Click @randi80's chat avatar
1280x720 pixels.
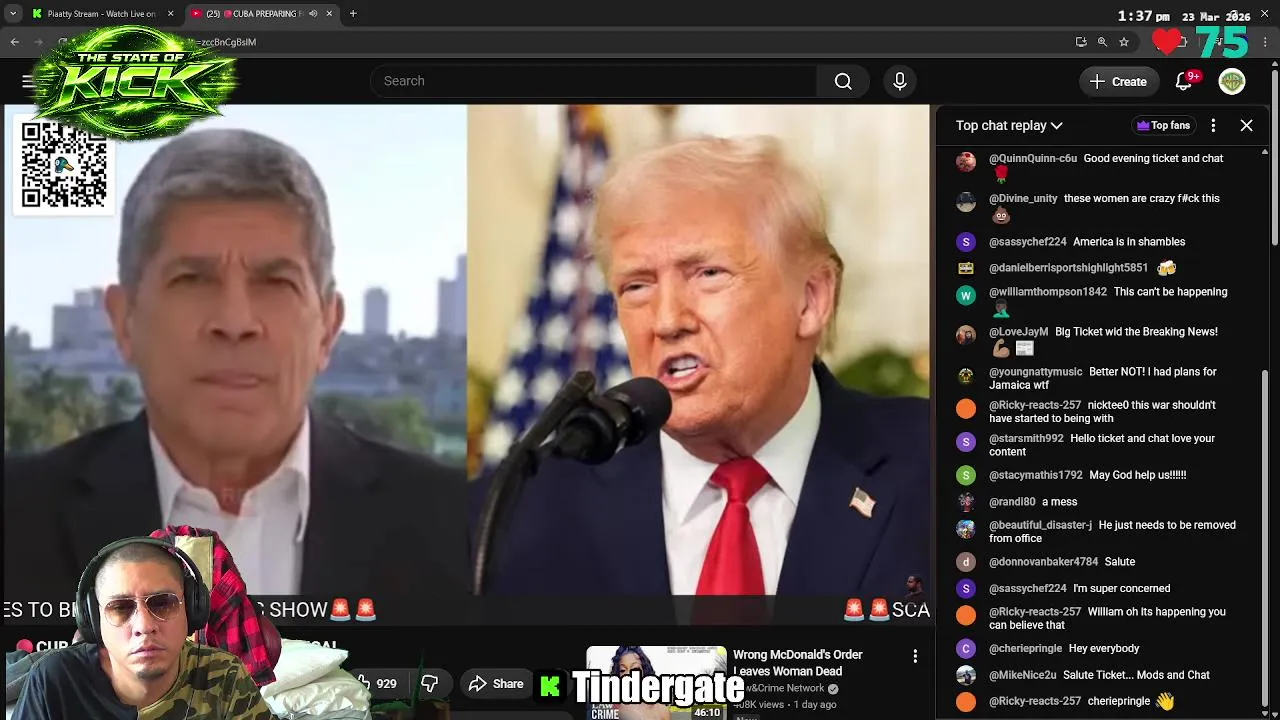click(966, 502)
